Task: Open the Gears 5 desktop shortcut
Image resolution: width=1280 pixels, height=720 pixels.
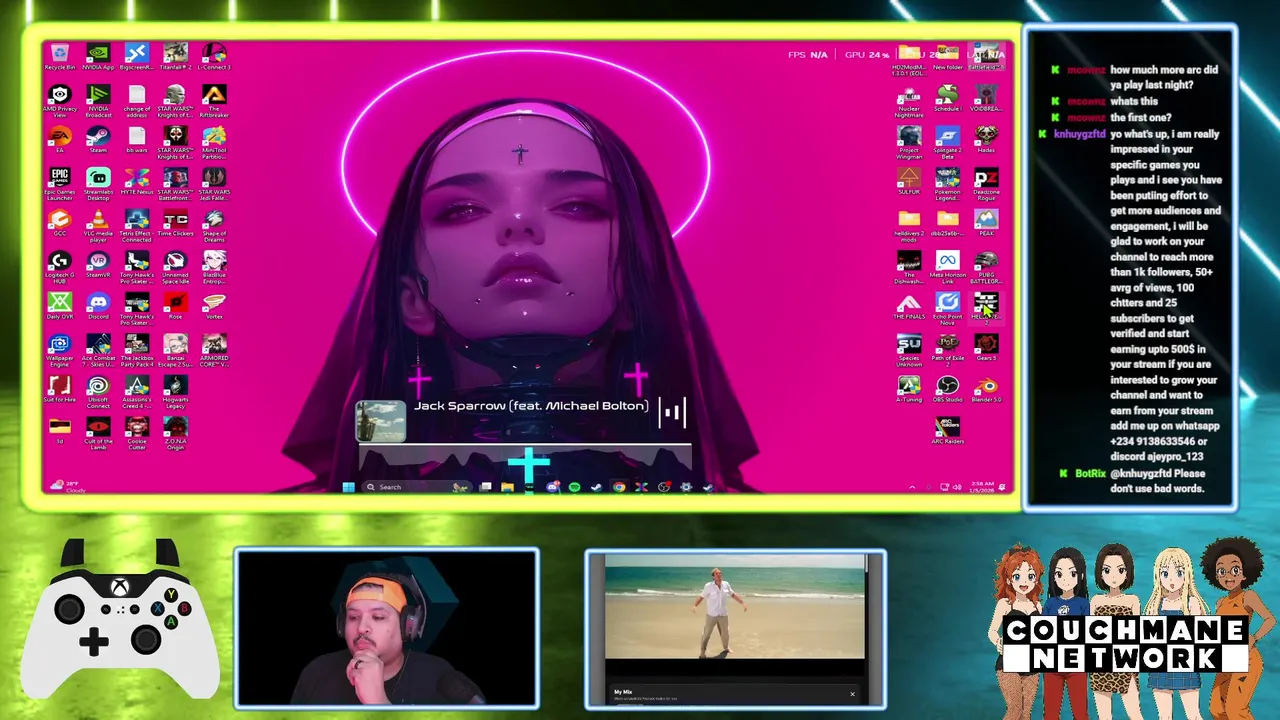Action: 986,347
